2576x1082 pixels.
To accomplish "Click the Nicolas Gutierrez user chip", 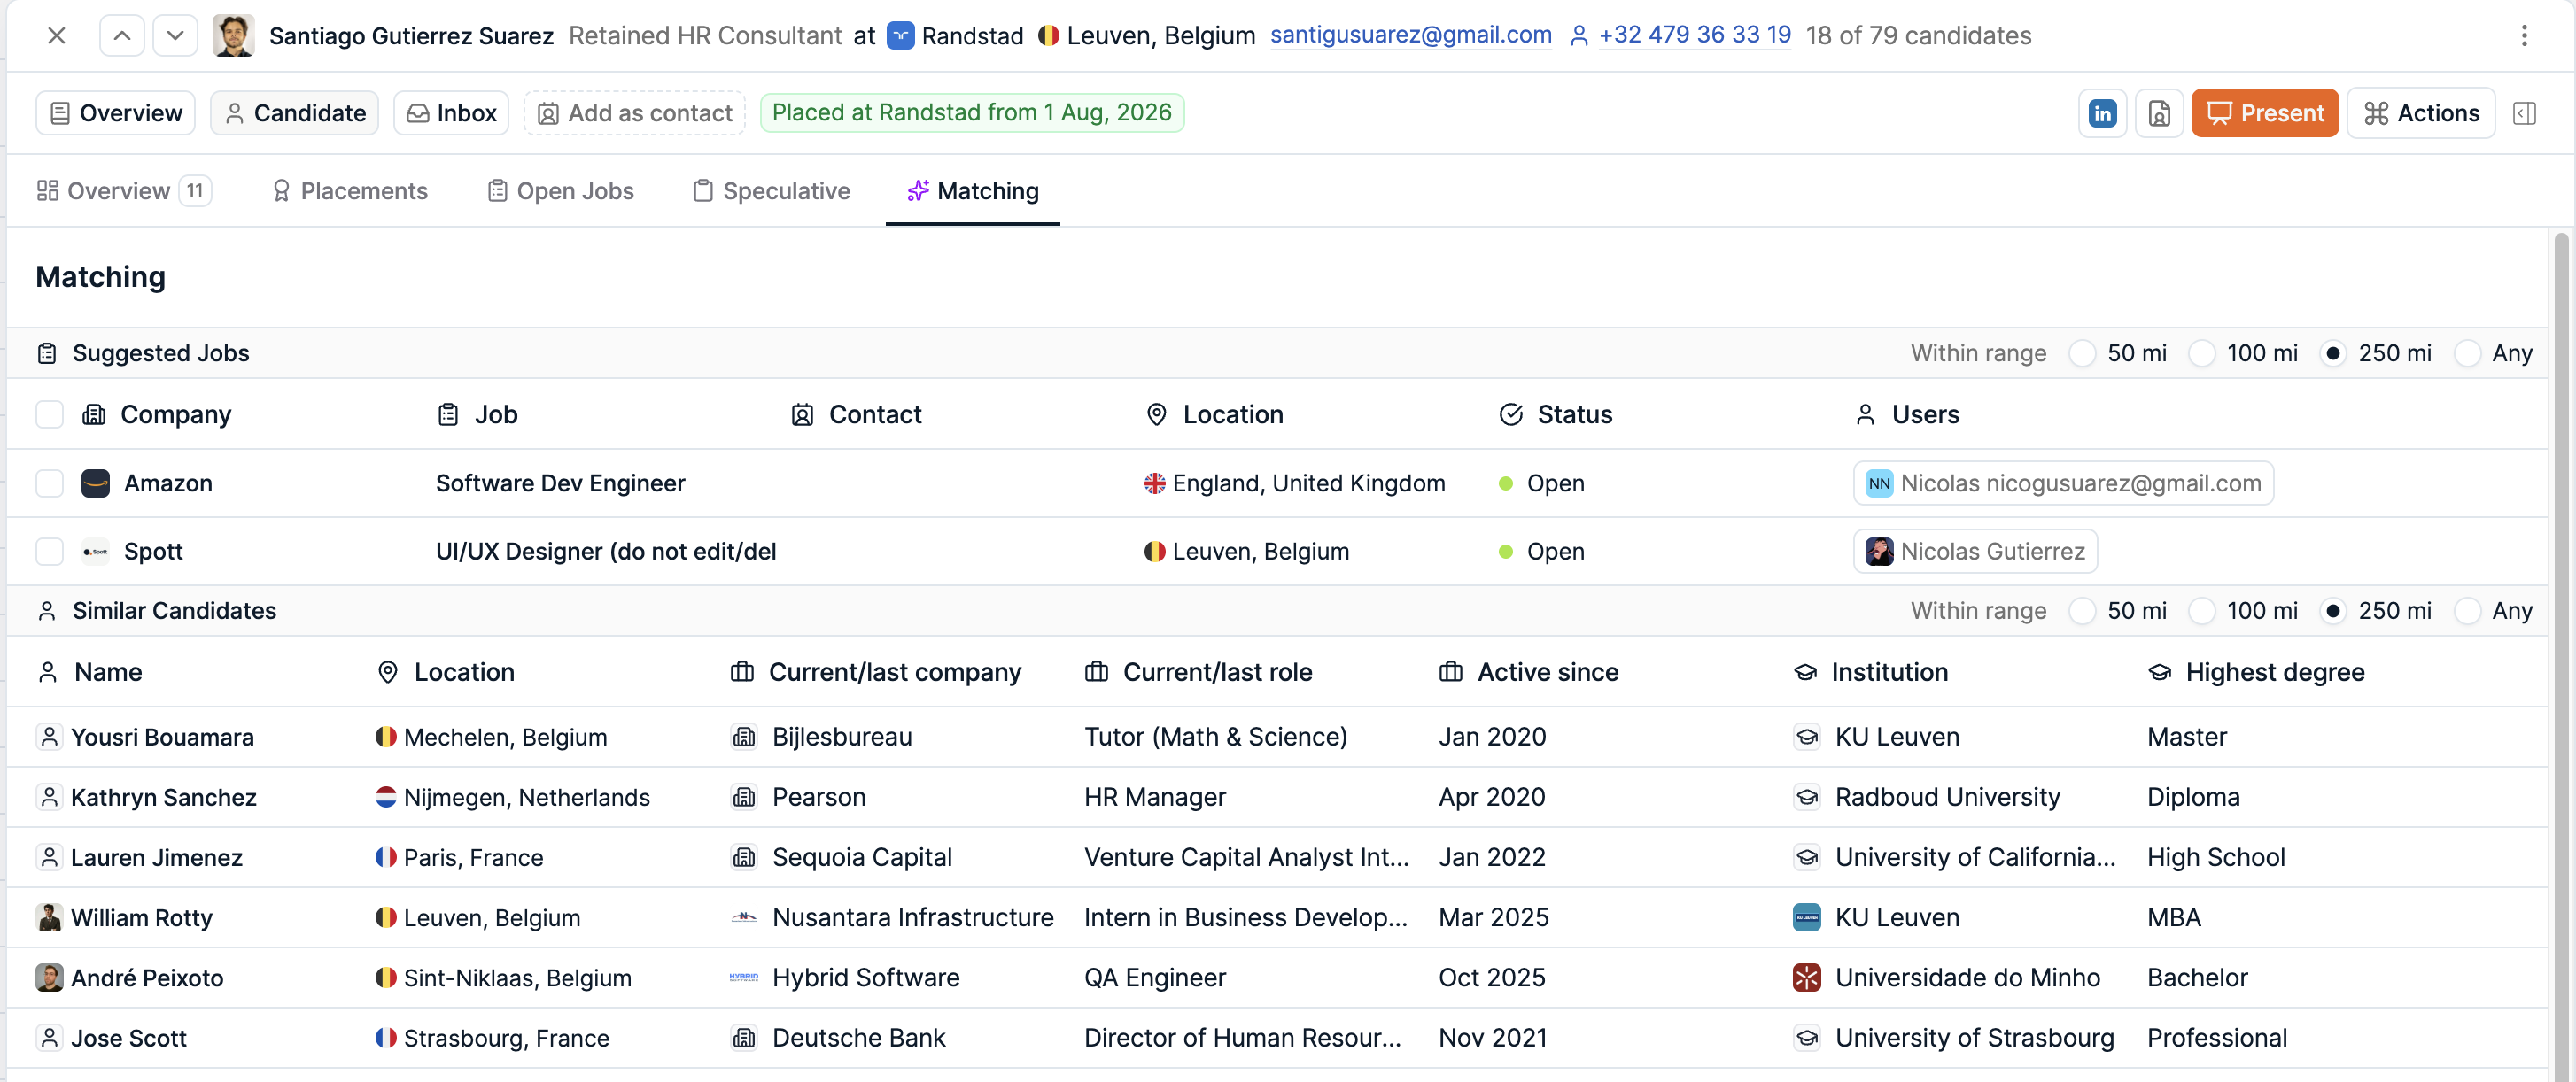I will 1975,552.
